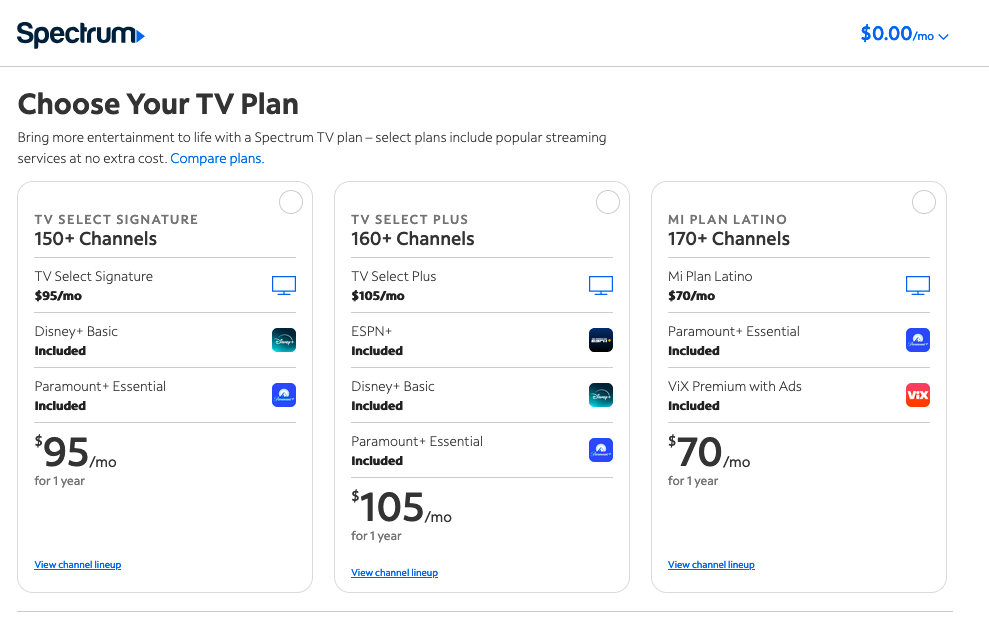View channel lineup for Mi Plan Latino
The image size is (989, 621).
coord(711,565)
